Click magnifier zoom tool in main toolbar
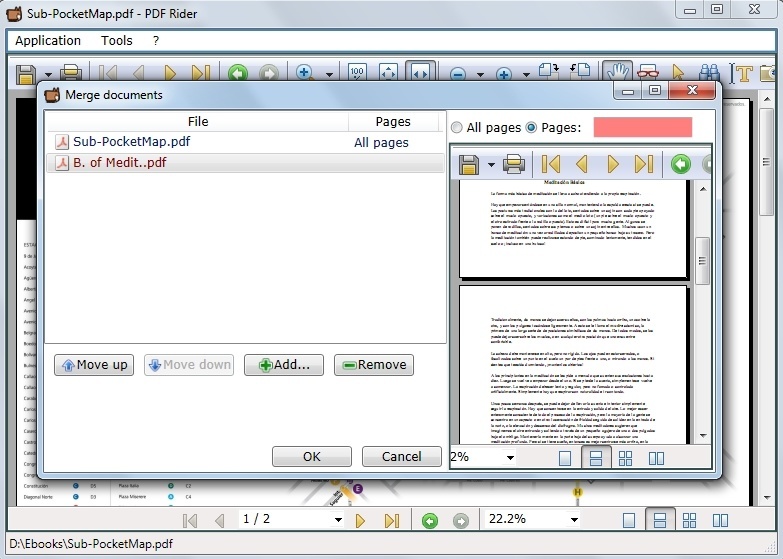Screen dimensions: 783x559 point(305,73)
